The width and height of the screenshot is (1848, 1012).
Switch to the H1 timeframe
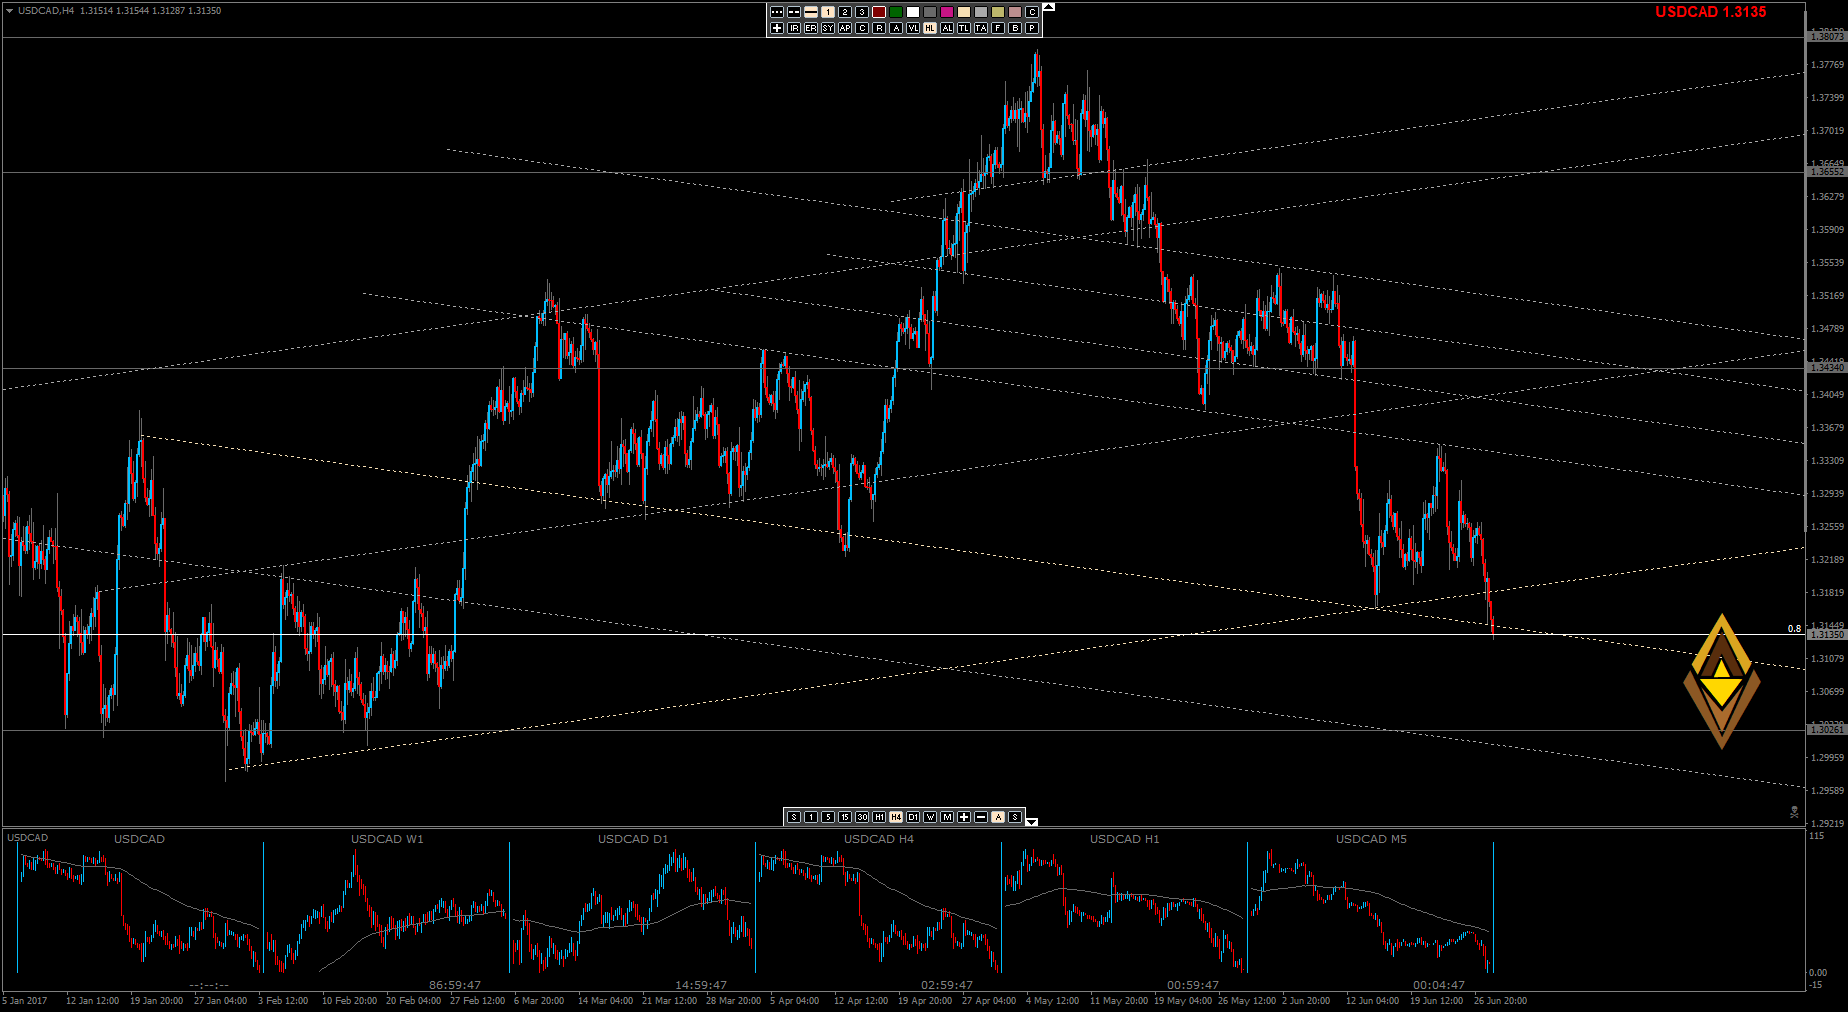tap(879, 817)
